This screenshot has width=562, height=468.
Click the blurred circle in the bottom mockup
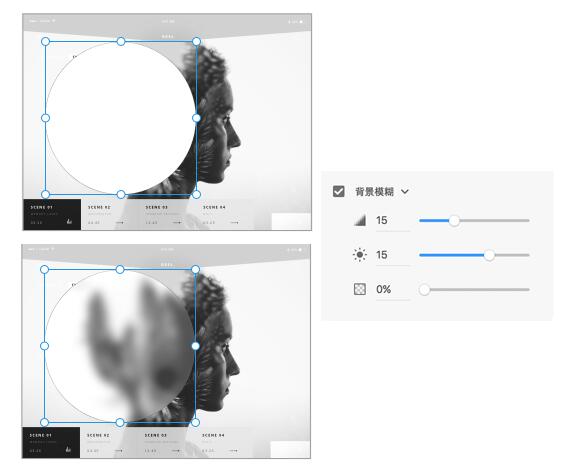(120, 346)
